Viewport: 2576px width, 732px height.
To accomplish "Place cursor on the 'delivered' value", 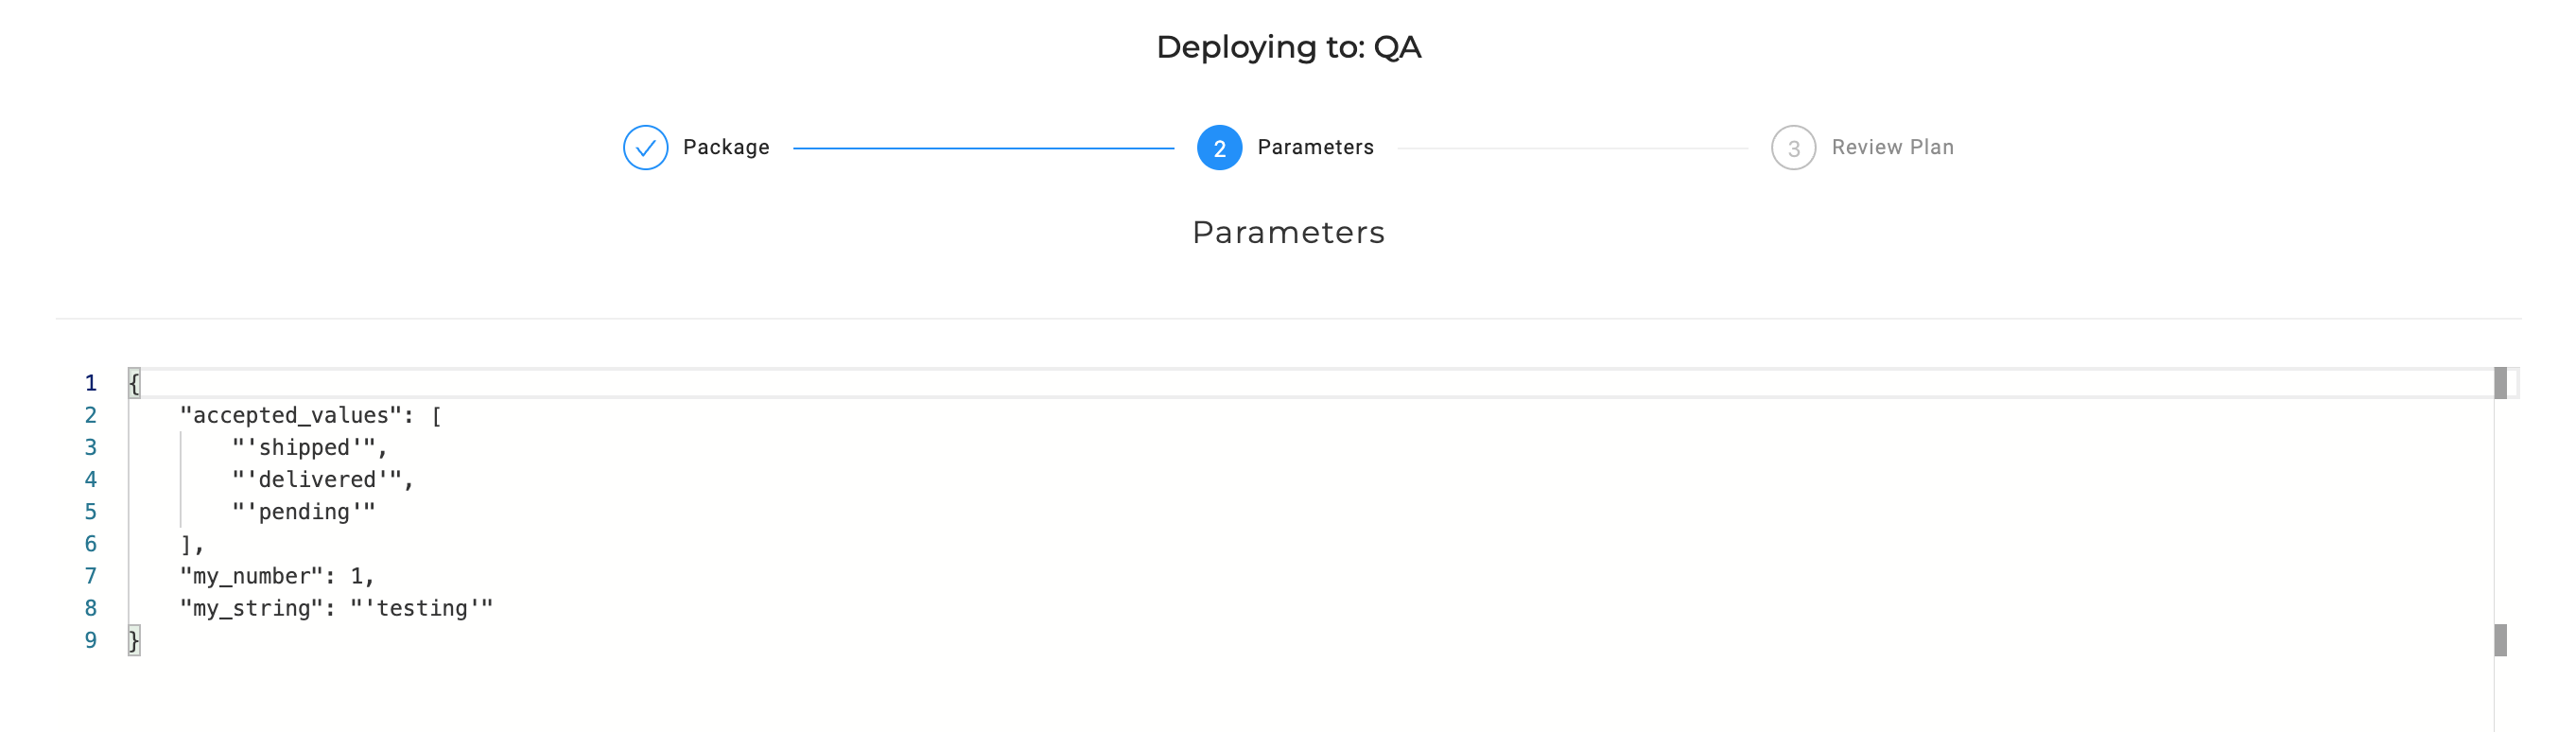I will [317, 479].
